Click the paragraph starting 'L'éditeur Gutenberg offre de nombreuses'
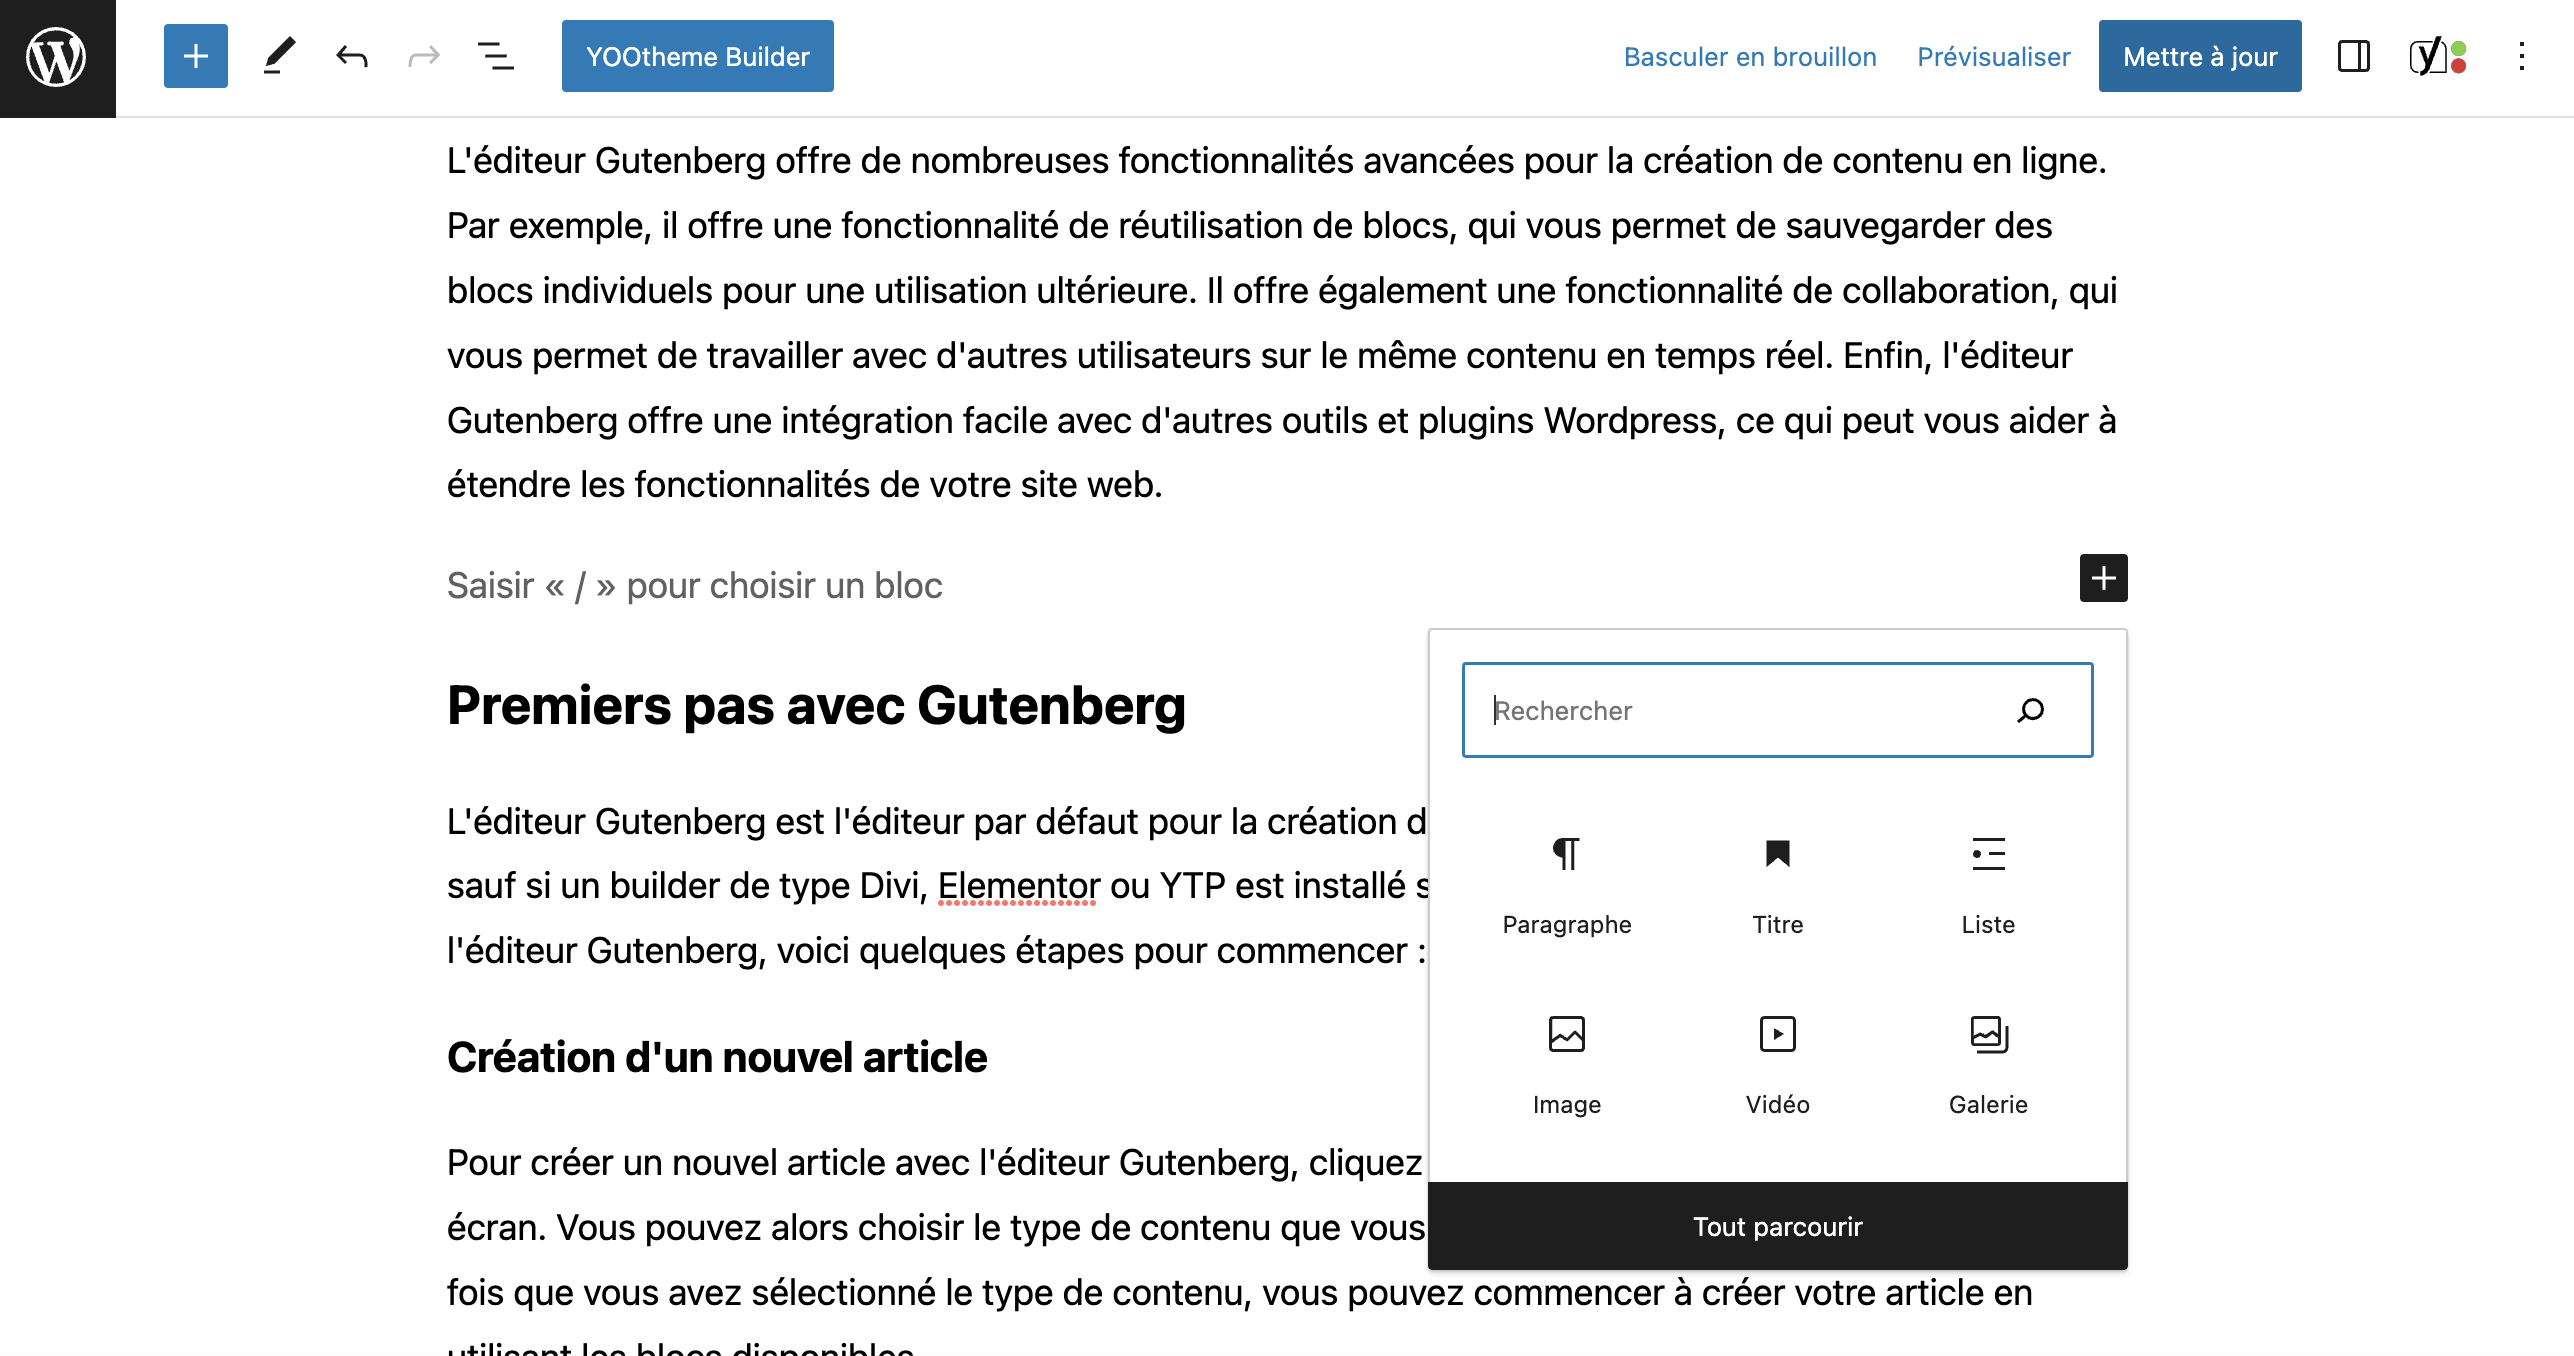The height and width of the screenshot is (1356, 2574). coord(1282,322)
